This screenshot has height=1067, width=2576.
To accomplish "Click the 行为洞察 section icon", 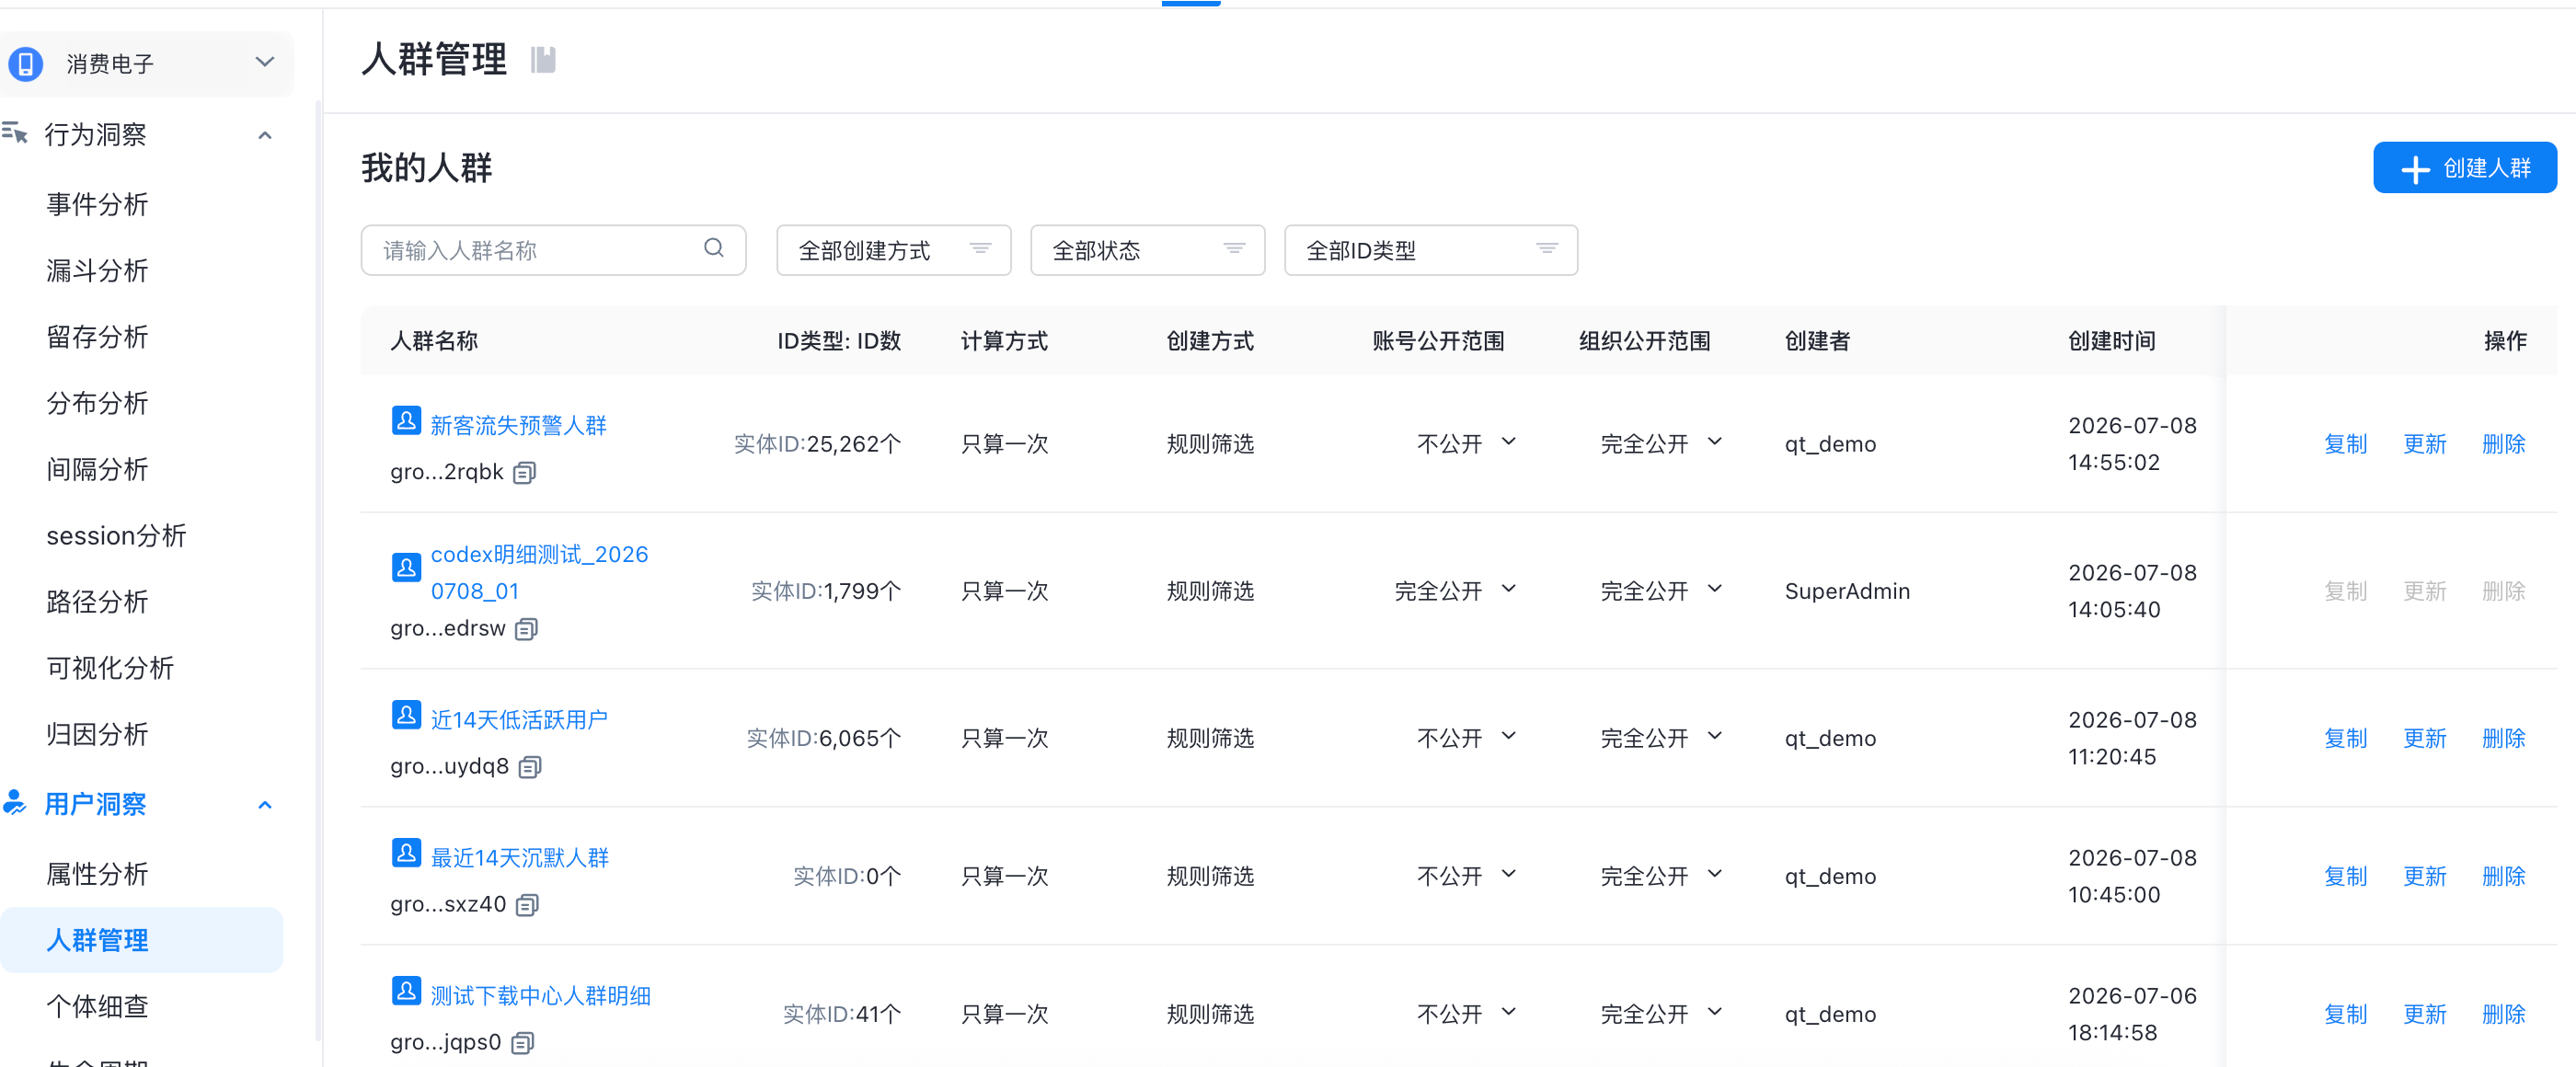I will tap(15, 133).
